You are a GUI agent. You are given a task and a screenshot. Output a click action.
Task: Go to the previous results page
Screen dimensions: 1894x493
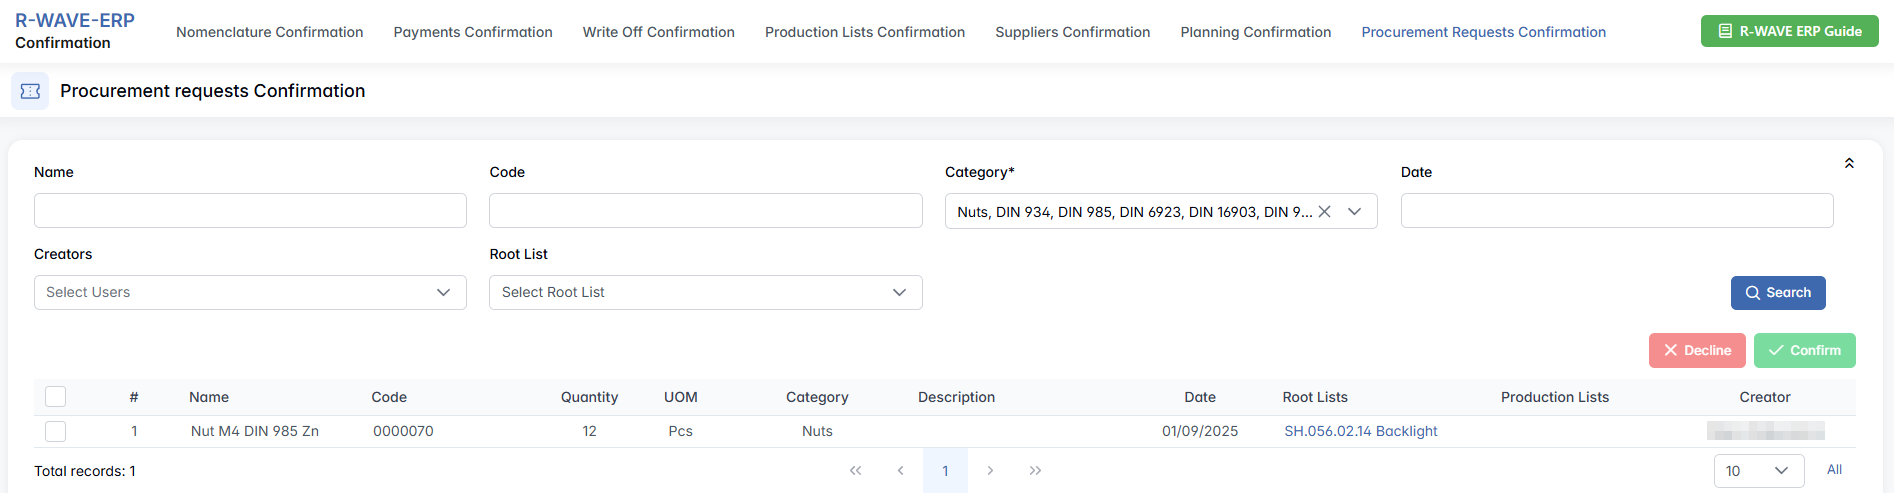[900, 470]
